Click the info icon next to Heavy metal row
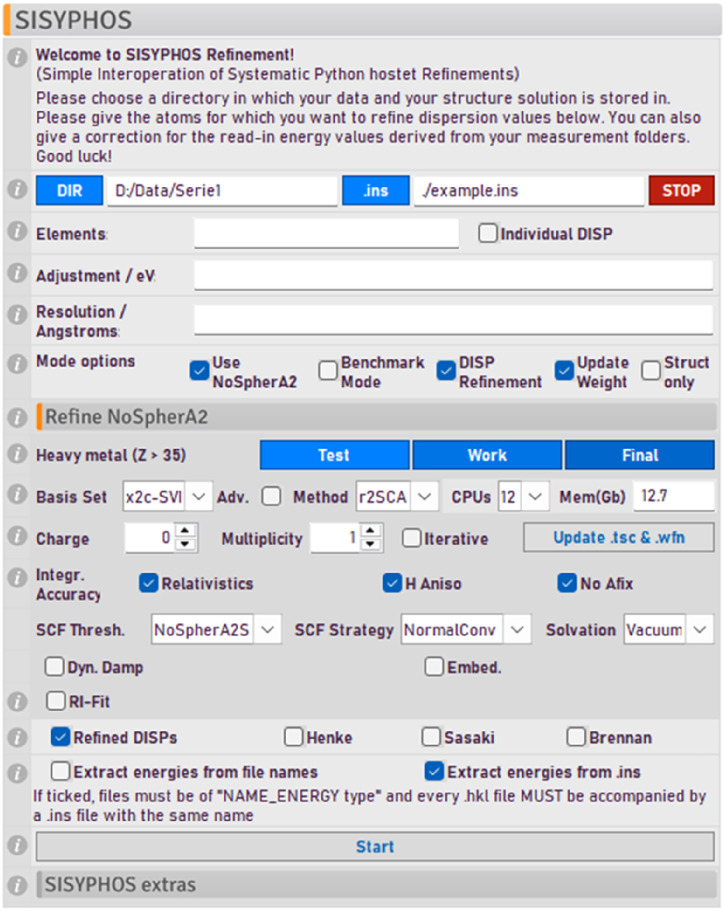 pyautogui.click(x=16, y=455)
